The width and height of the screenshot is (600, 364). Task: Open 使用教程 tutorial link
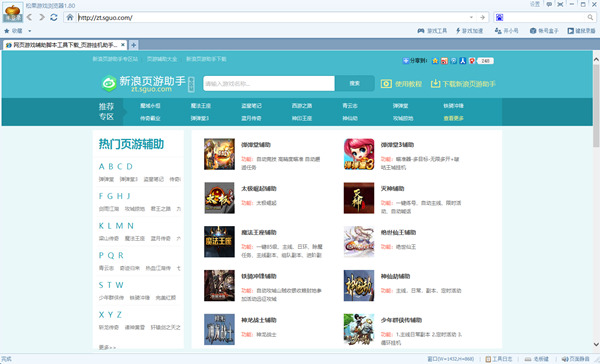pyautogui.click(x=401, y=84)
